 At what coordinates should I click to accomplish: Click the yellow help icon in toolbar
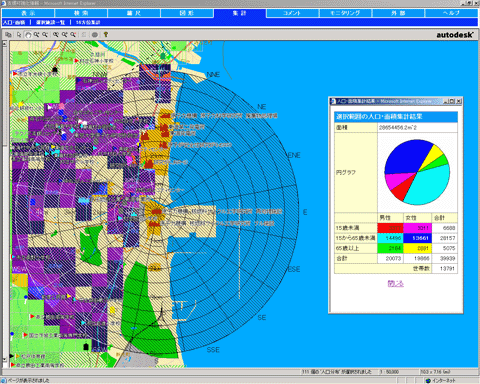pyautogui.click(x=106, y=35)
